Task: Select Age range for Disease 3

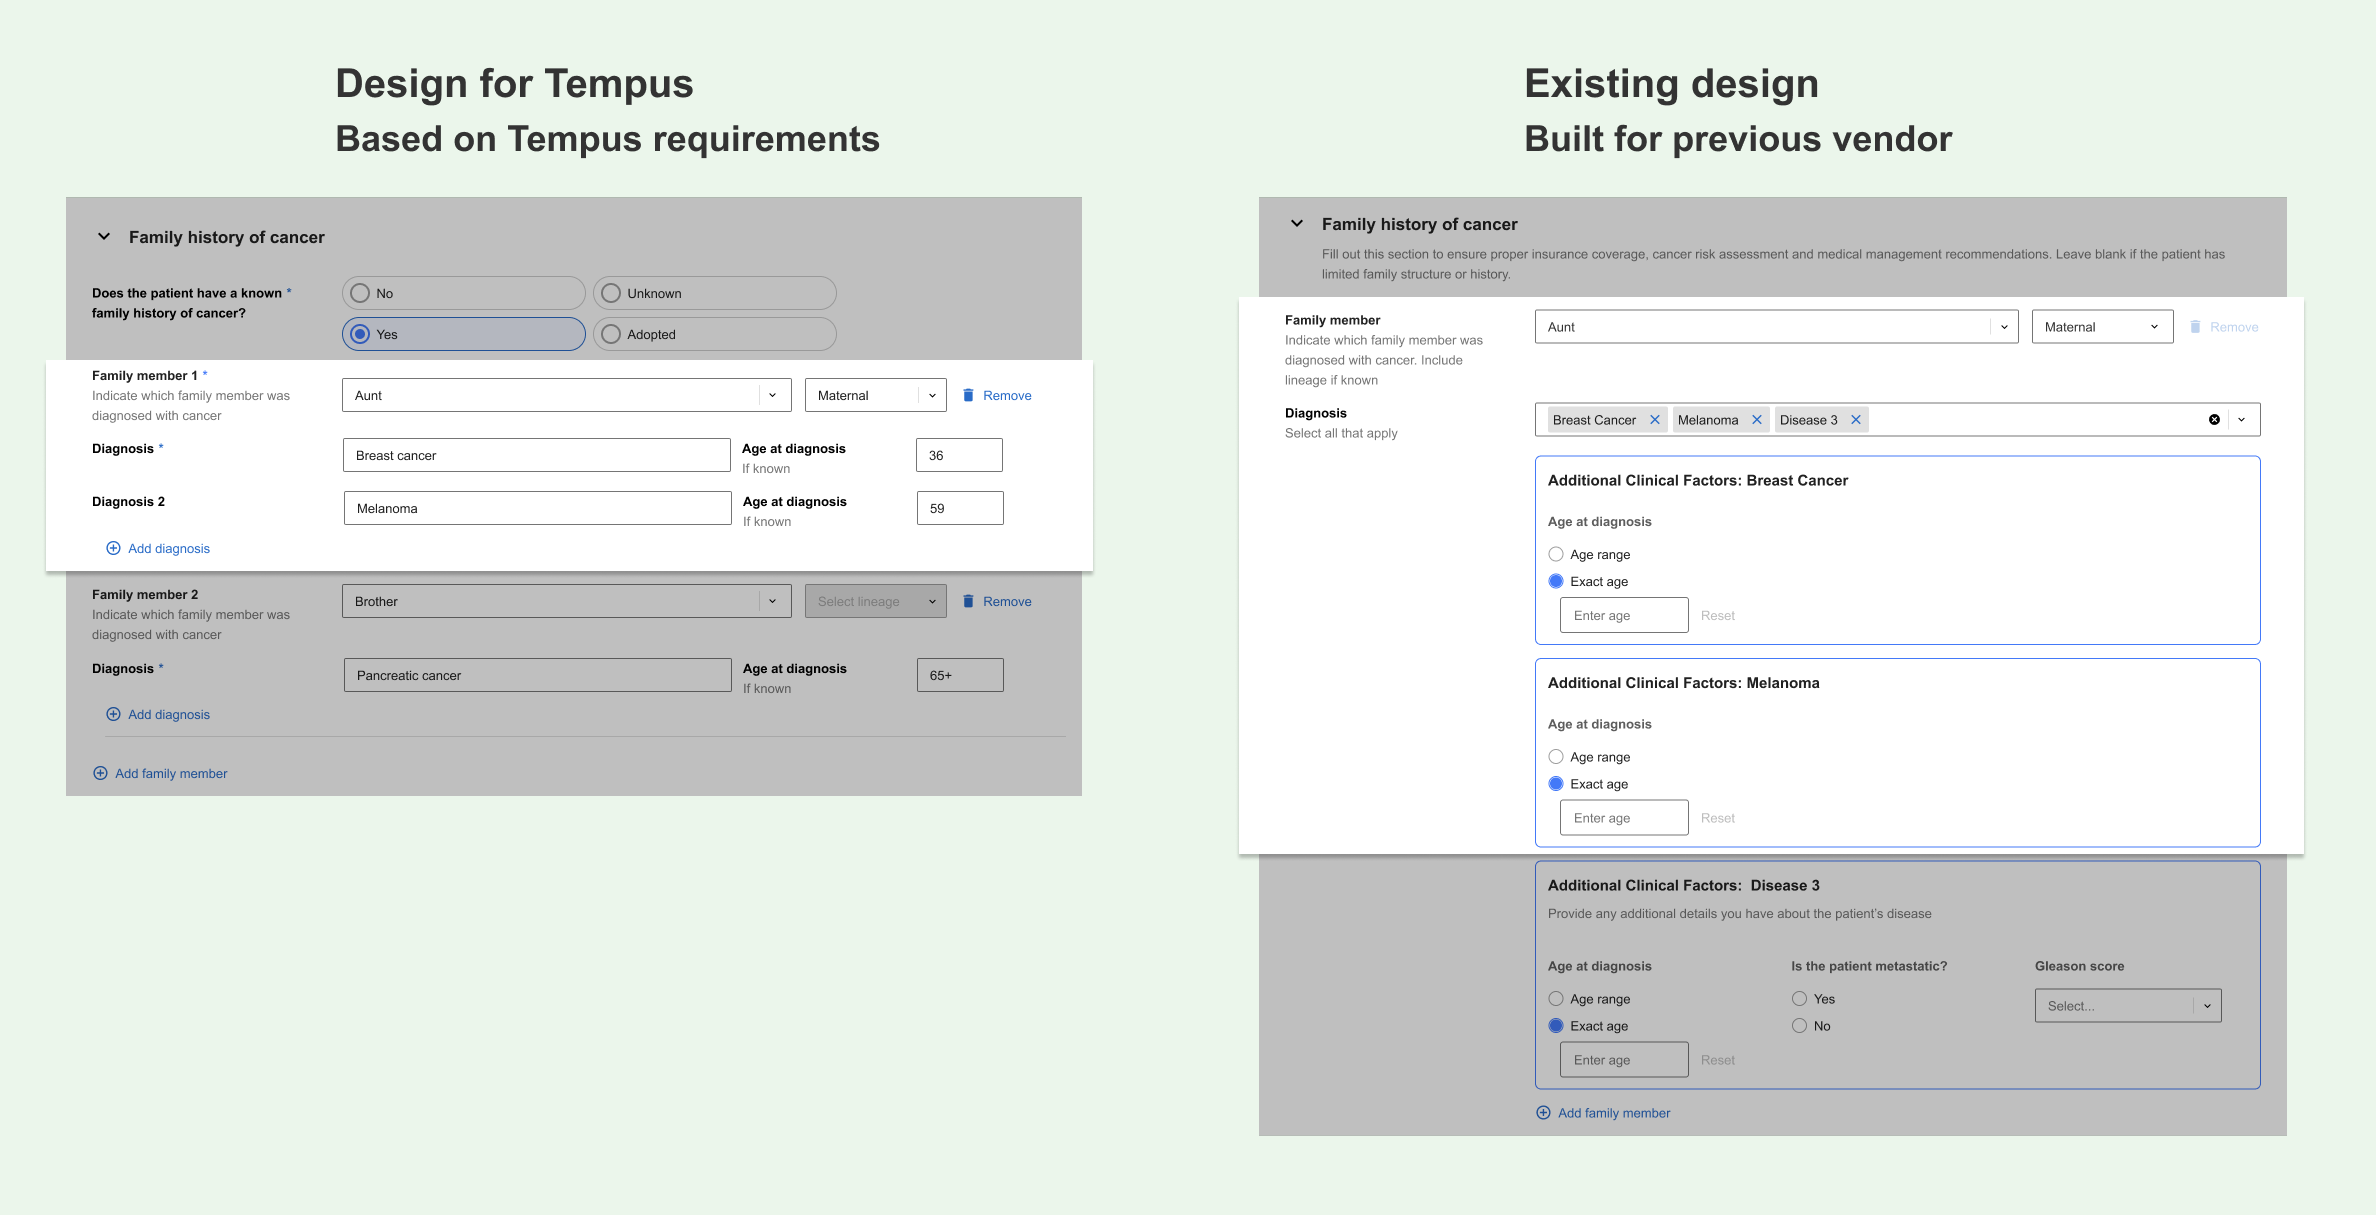Action: coord(1556,999)
